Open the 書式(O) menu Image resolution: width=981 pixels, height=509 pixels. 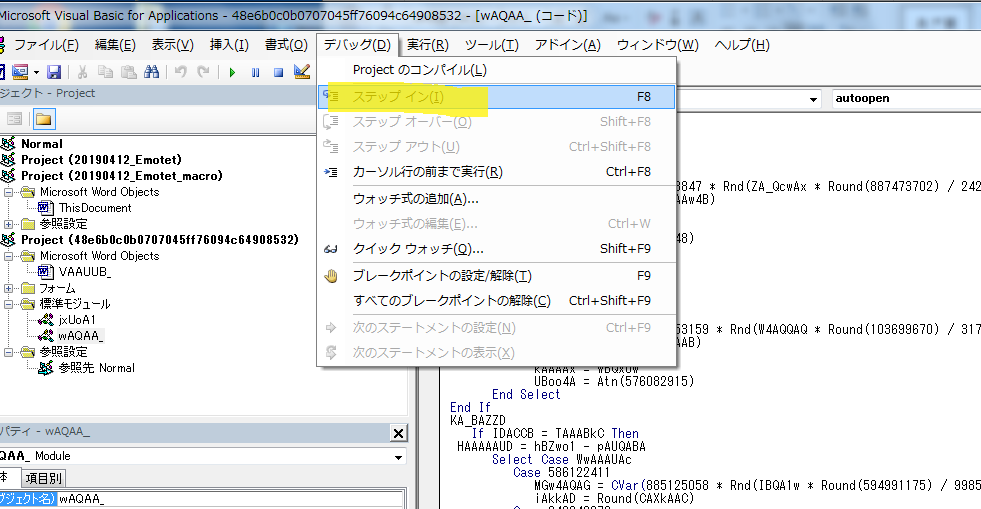pos(286,45)
